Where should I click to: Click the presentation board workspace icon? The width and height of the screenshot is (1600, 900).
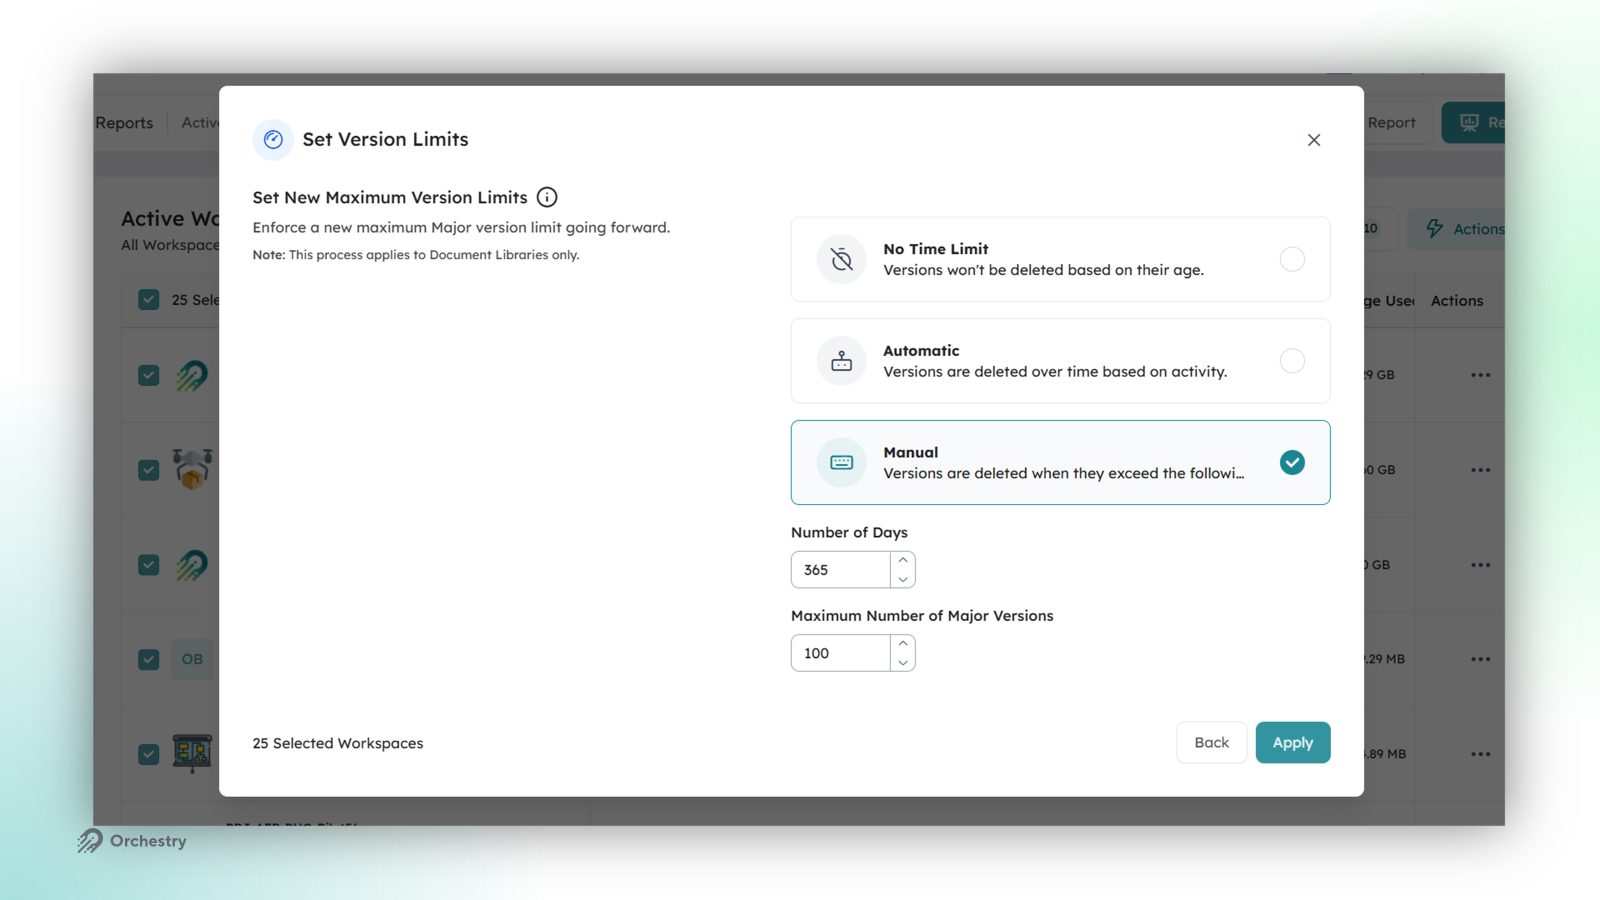pyautogui.click(x=192, y=753)
